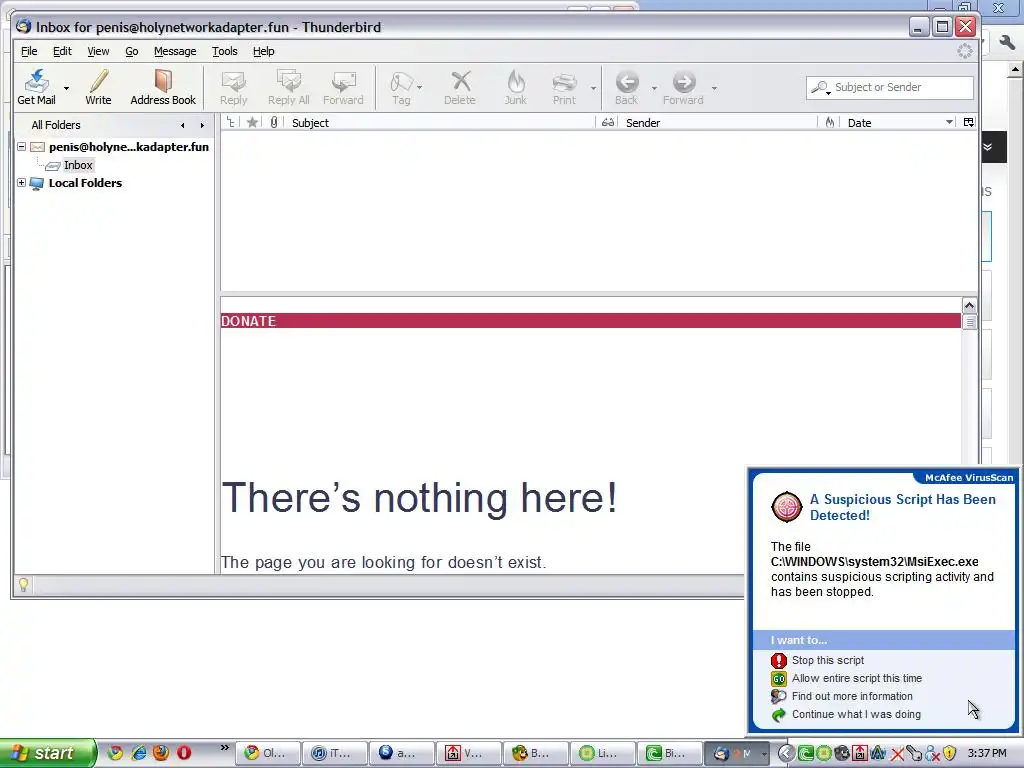The height and width of the screenshot is (768, 1024).
Task: Click the Reply All toolbar button
Action: 289,87
